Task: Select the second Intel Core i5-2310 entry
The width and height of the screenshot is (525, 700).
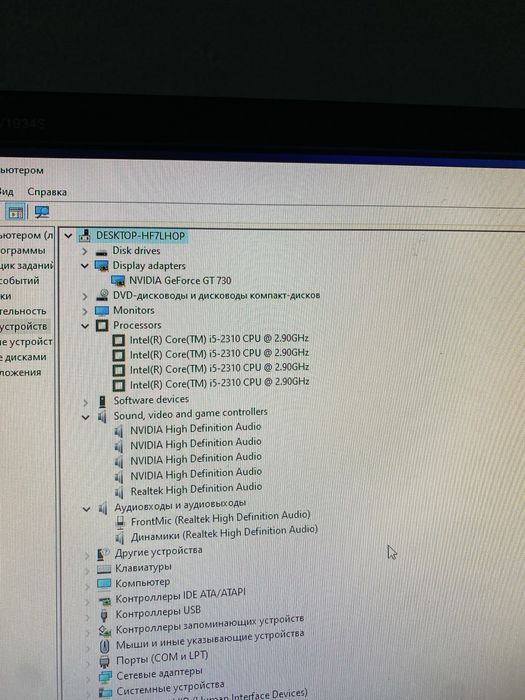Action: 219,354
